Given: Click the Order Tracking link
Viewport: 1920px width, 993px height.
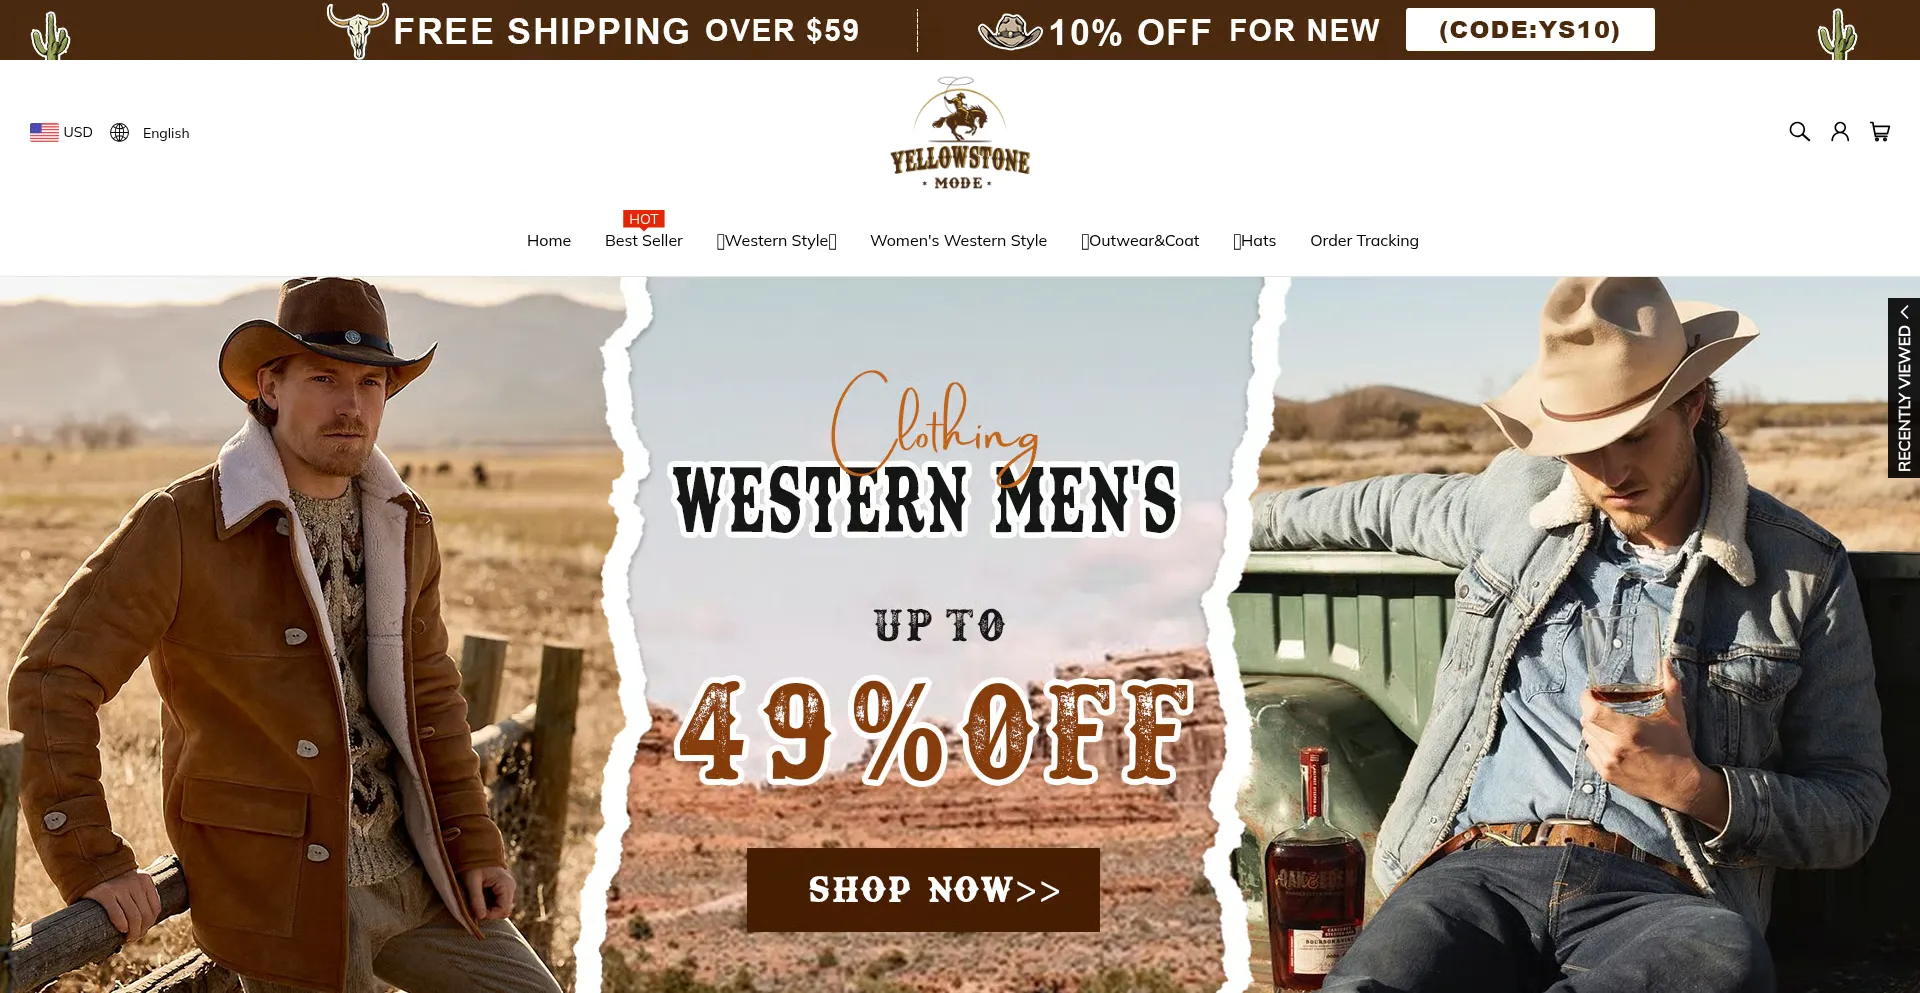Looking at the screenshot, I should (1365, 241).
